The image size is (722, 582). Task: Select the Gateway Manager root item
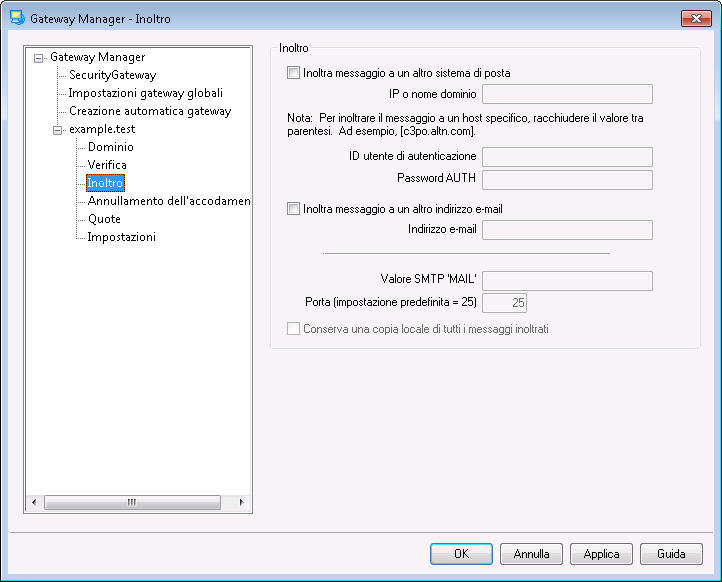pyautogui.click(x=98, y=57)
